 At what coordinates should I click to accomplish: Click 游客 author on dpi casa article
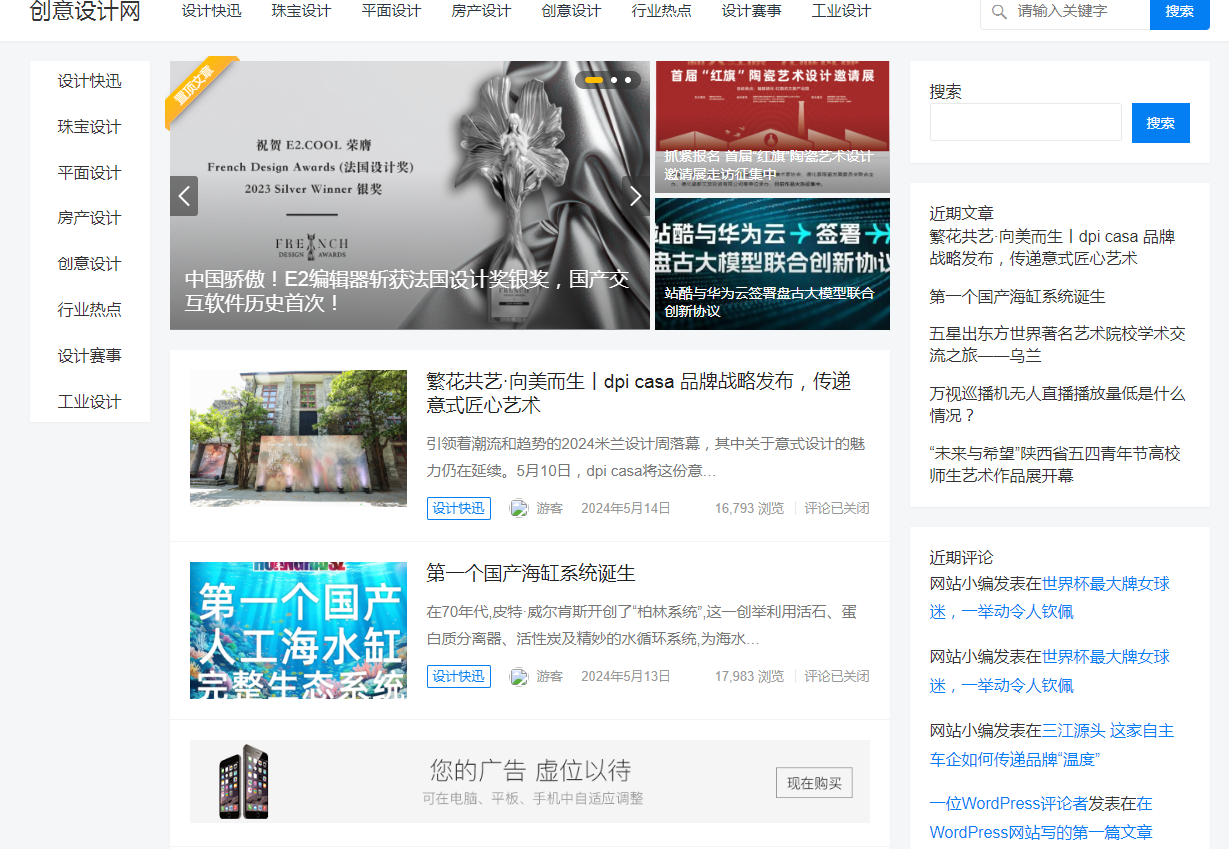tap(549, 508)
